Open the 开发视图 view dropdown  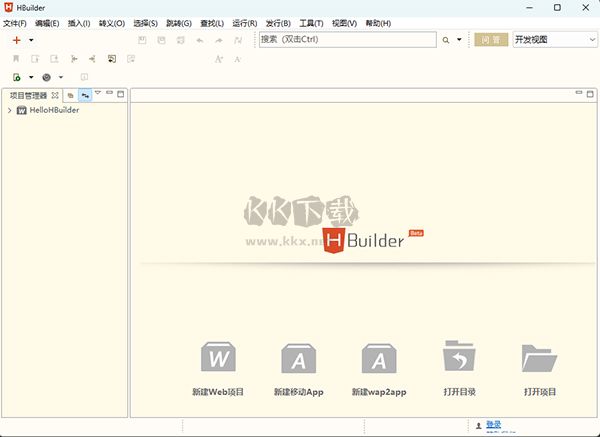[554, 40]
